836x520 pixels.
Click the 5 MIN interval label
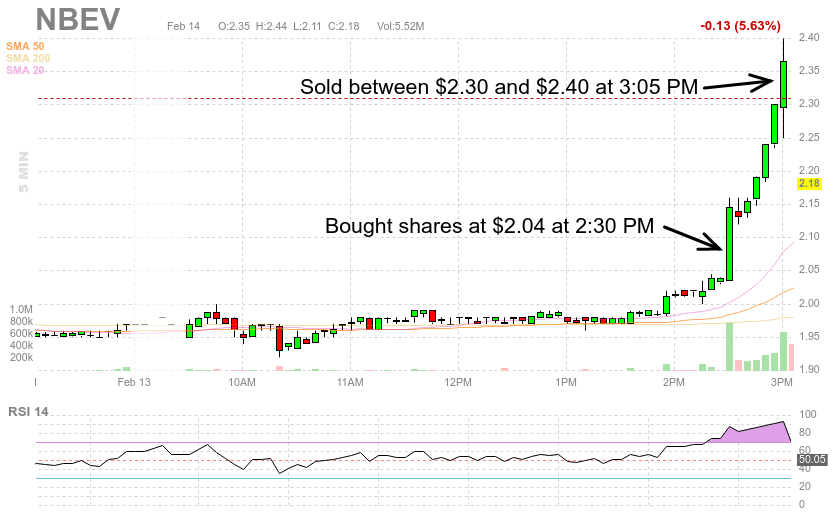(x=23, y=172)
